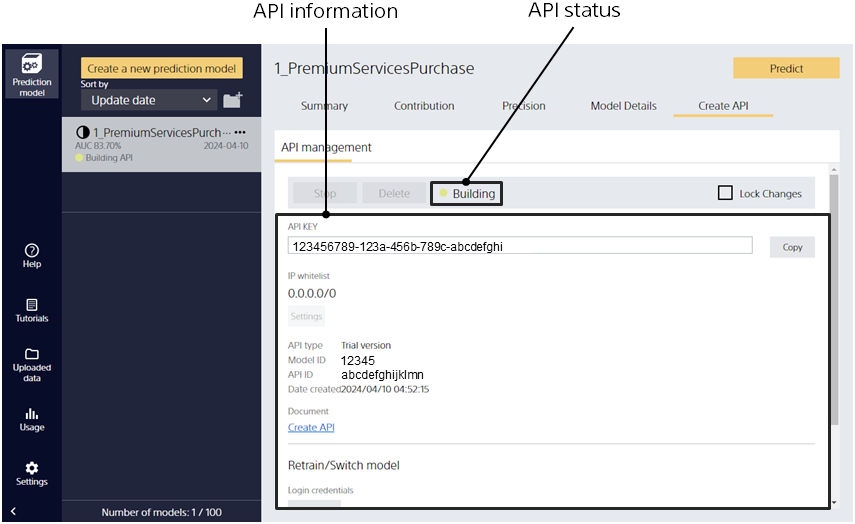Click the Login credentials label

pos(321,490)
